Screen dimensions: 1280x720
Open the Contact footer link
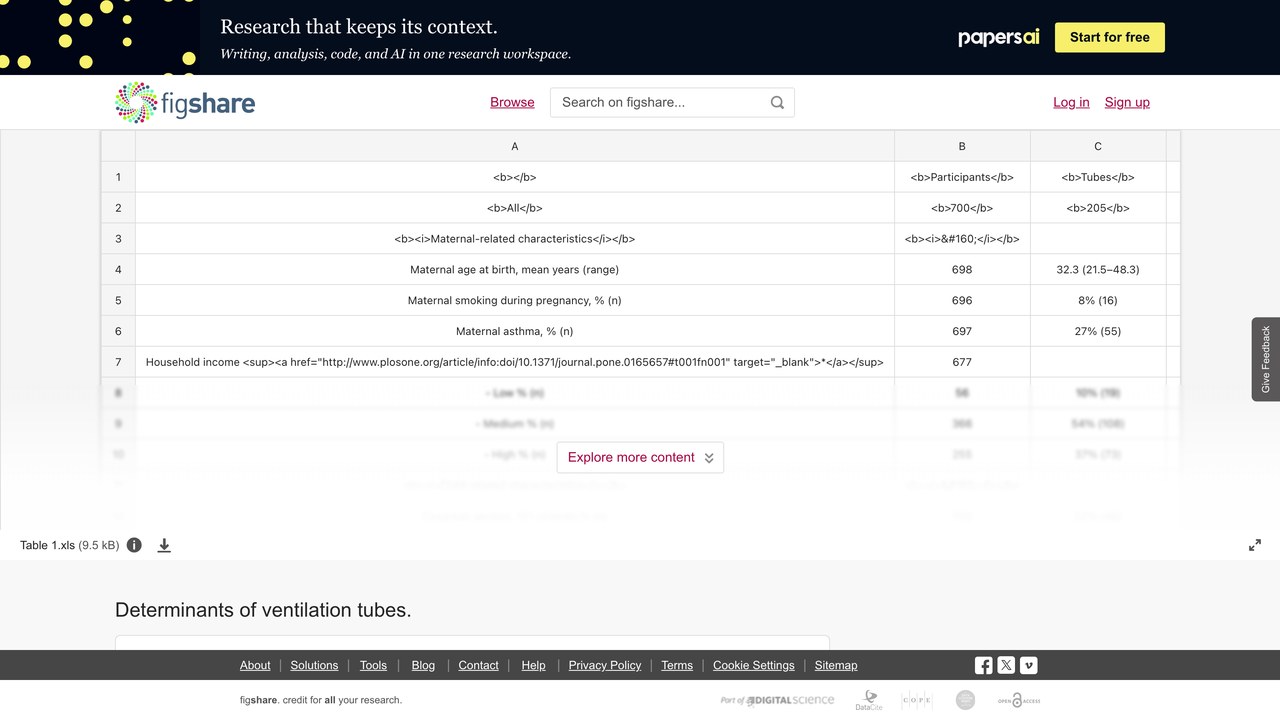[x=478, y=665]
